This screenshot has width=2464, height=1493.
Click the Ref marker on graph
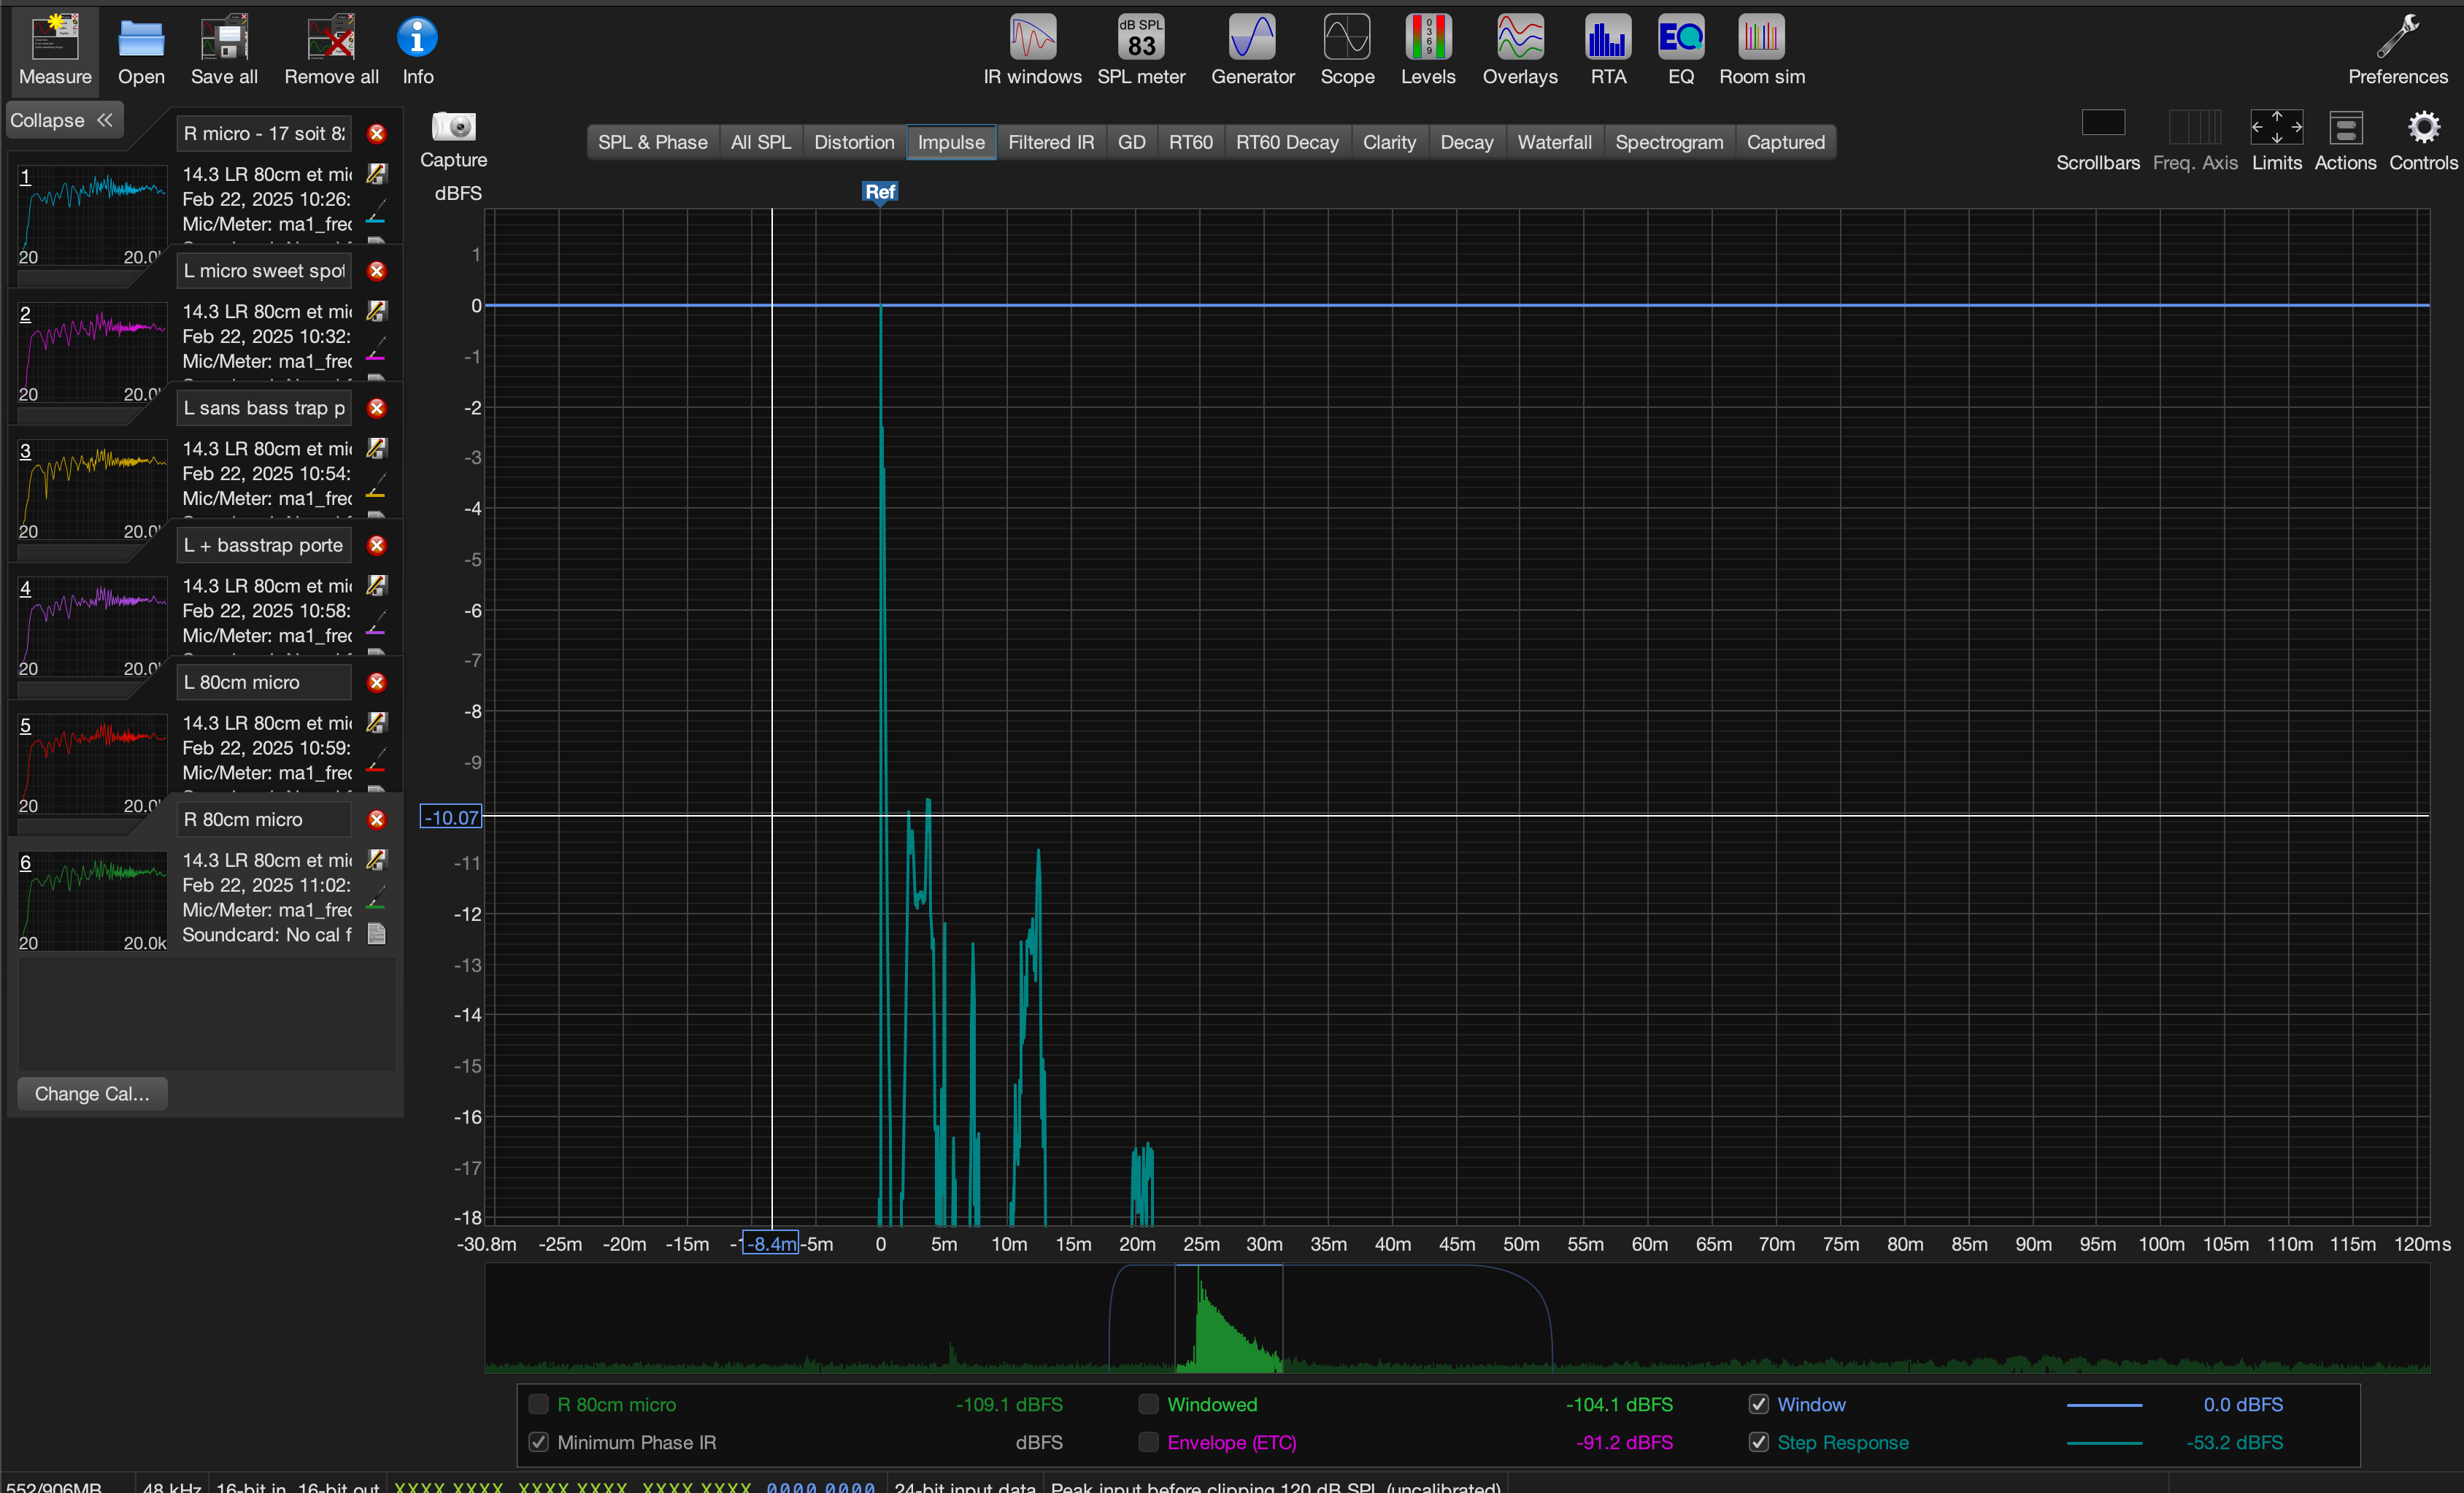pyautogui.click(x=880, y=192)
